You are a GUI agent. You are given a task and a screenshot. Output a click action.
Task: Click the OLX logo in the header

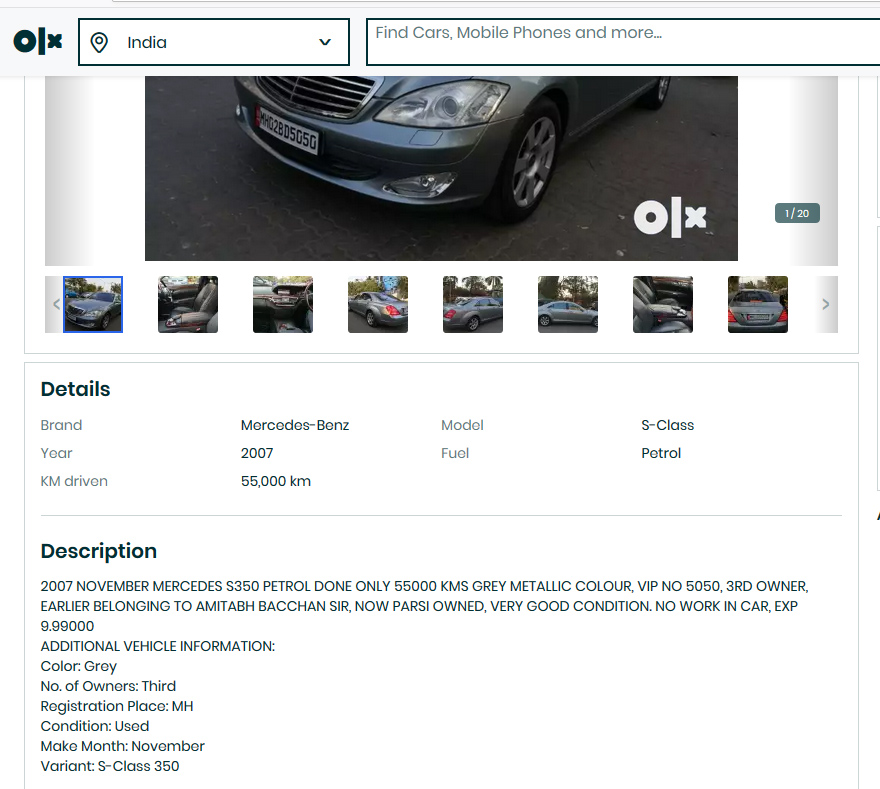pyautogui.click(x=38, y=42)
